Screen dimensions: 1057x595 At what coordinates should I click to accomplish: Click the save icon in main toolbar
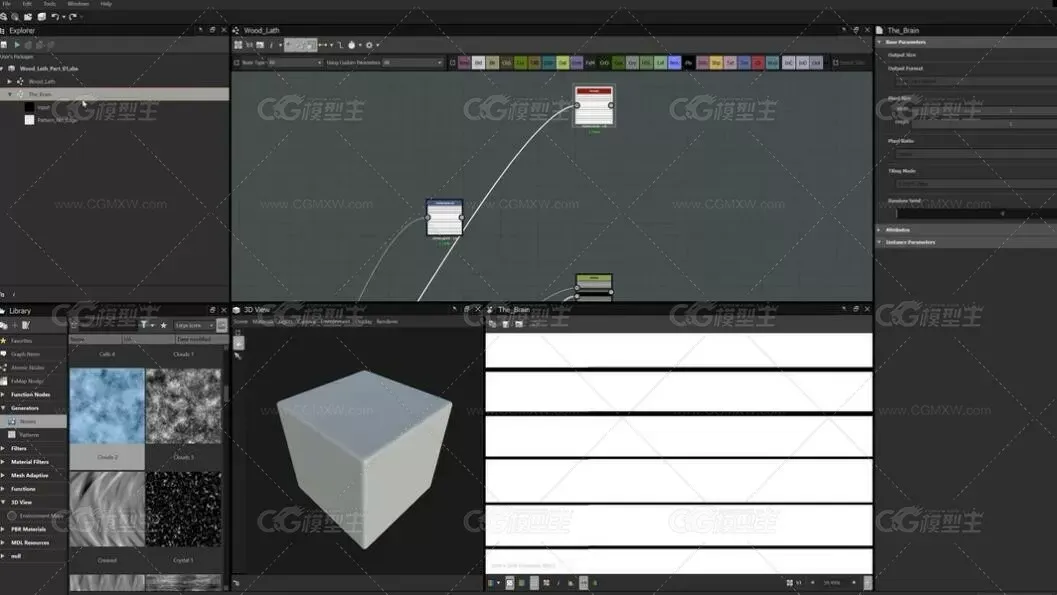pyautogui.click(x=41, y=17)
